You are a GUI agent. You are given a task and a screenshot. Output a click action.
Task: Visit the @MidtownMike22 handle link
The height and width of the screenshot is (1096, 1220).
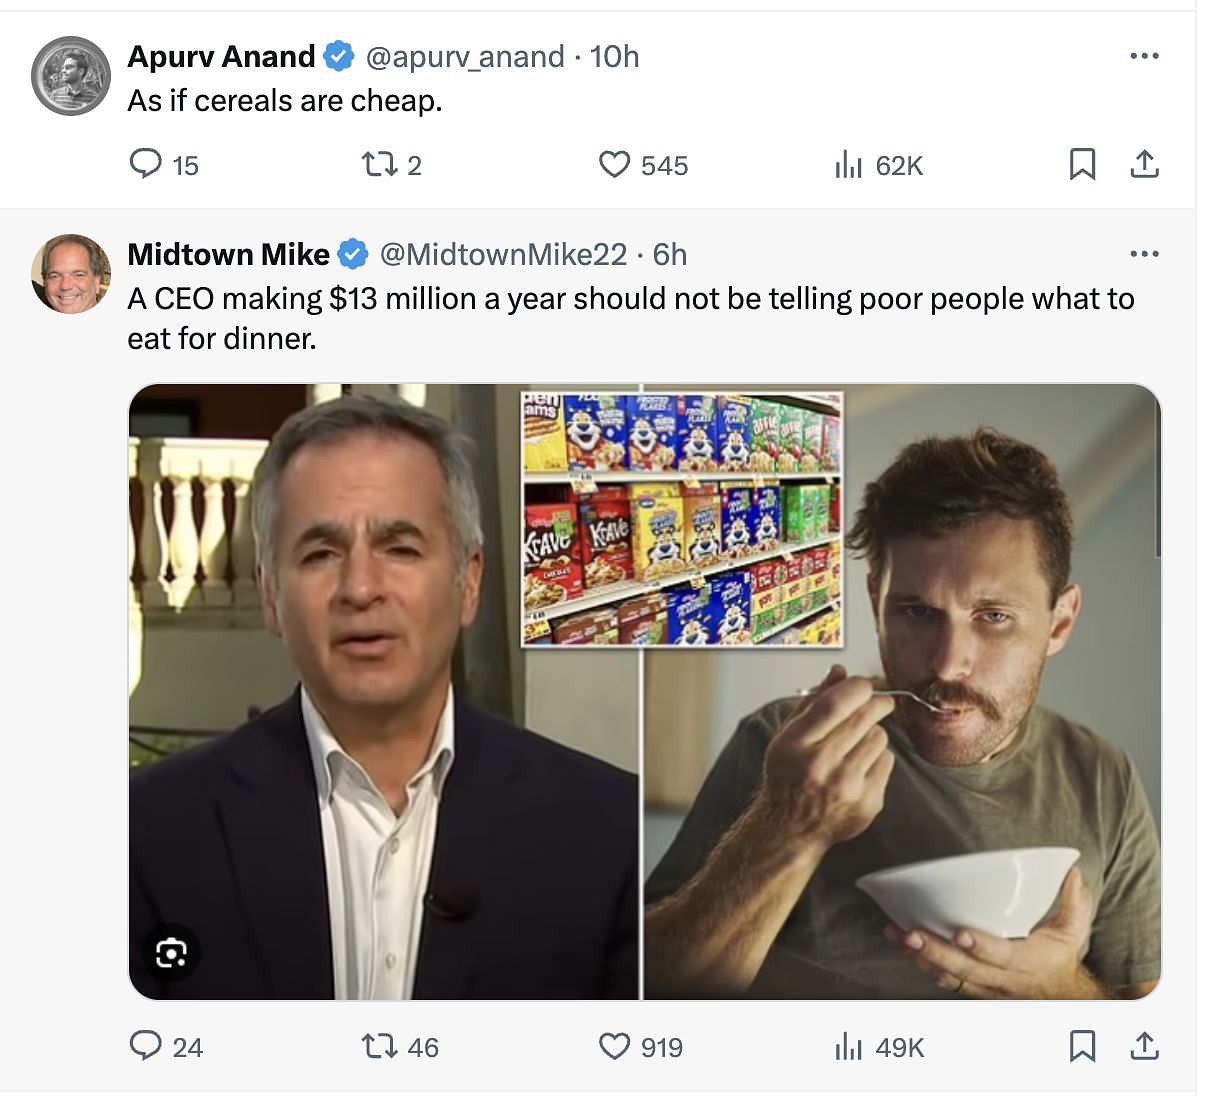(x=503, y=254)
